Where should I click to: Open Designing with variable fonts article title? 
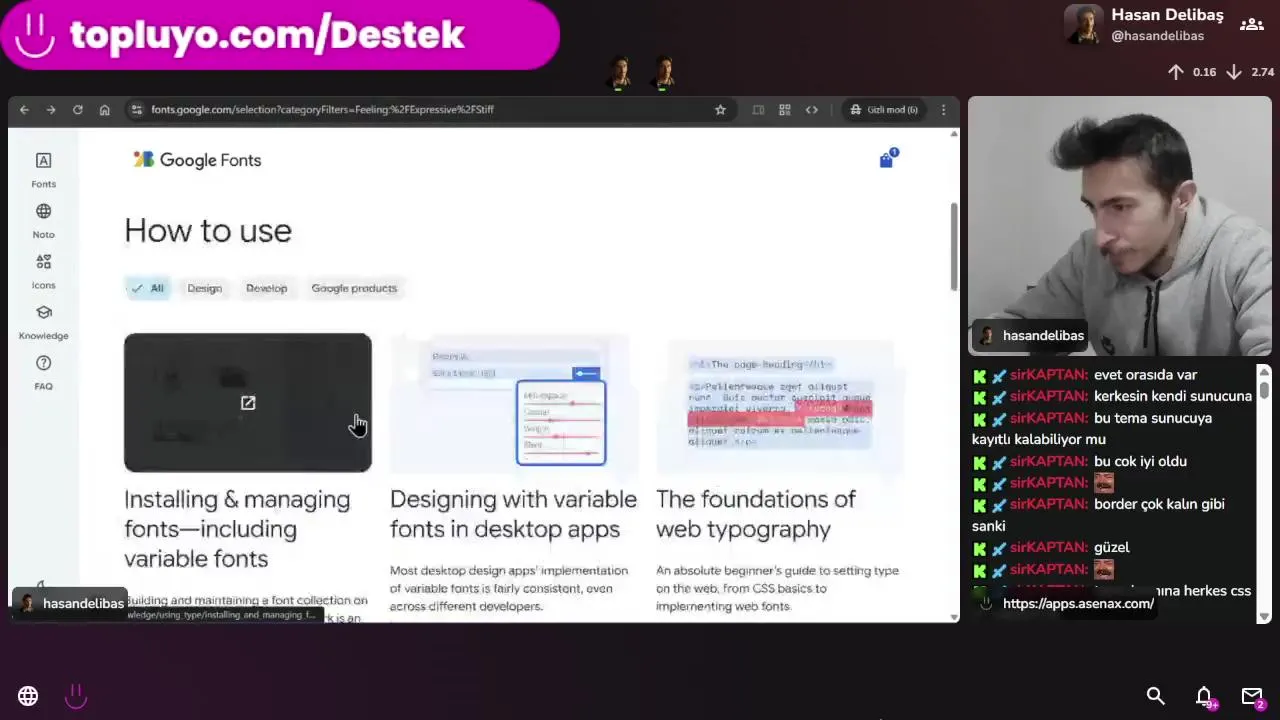point(513,514)
